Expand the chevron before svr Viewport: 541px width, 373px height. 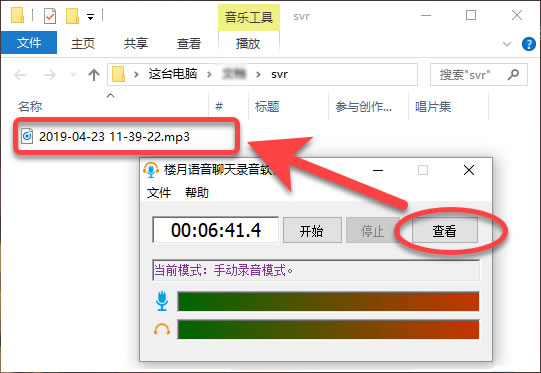(258, 74)
